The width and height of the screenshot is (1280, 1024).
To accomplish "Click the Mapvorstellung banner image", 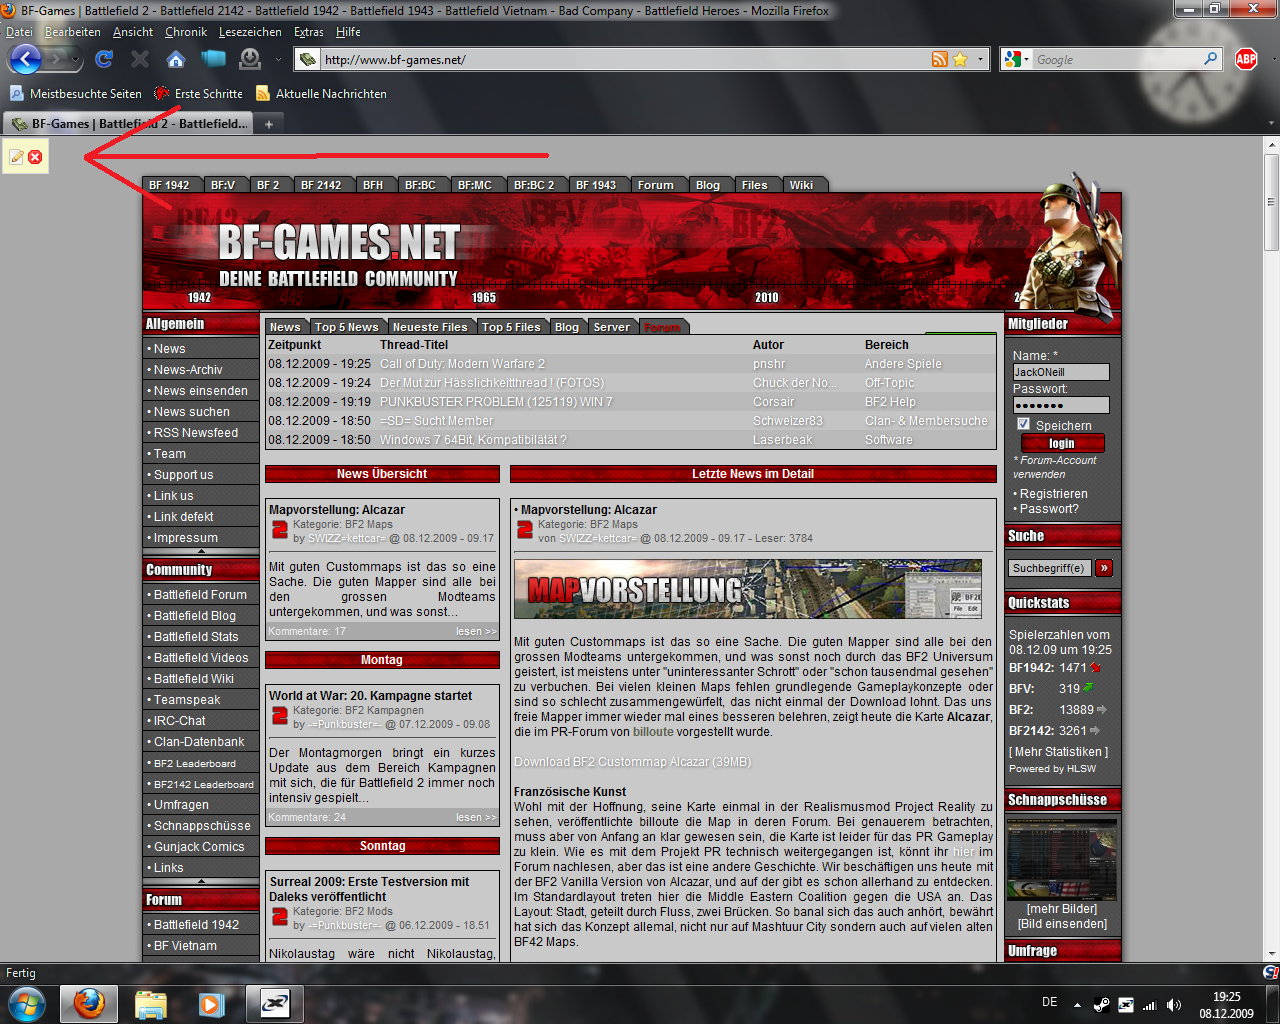I will [x=748, y=590].
